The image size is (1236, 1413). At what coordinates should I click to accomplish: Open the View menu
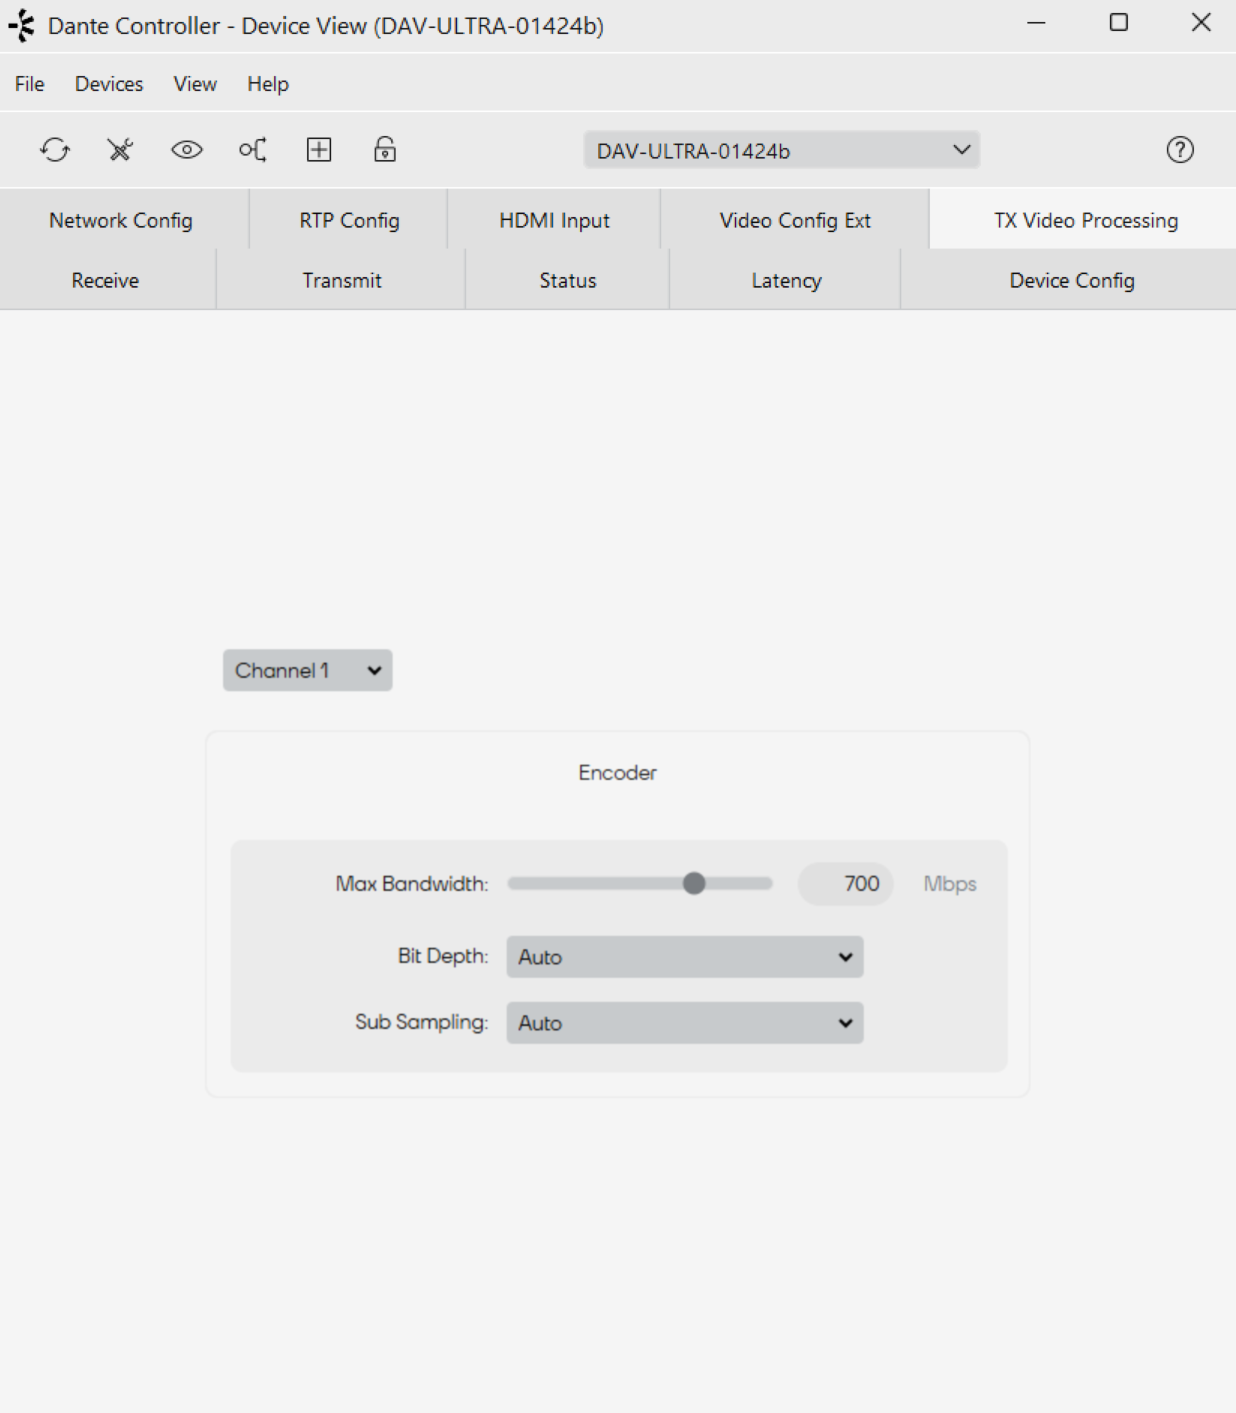point(195,84)
